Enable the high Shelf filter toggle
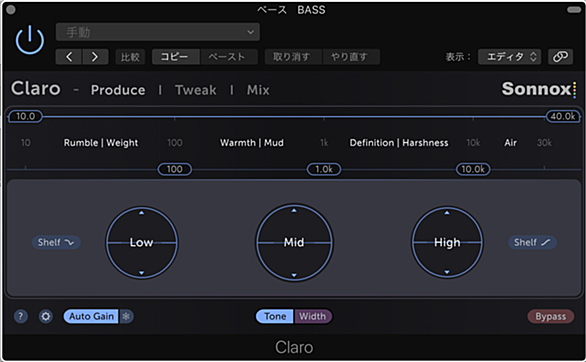The height and width of the screenshot is (362, 586). pyautogui.click(x=532, y=242)
